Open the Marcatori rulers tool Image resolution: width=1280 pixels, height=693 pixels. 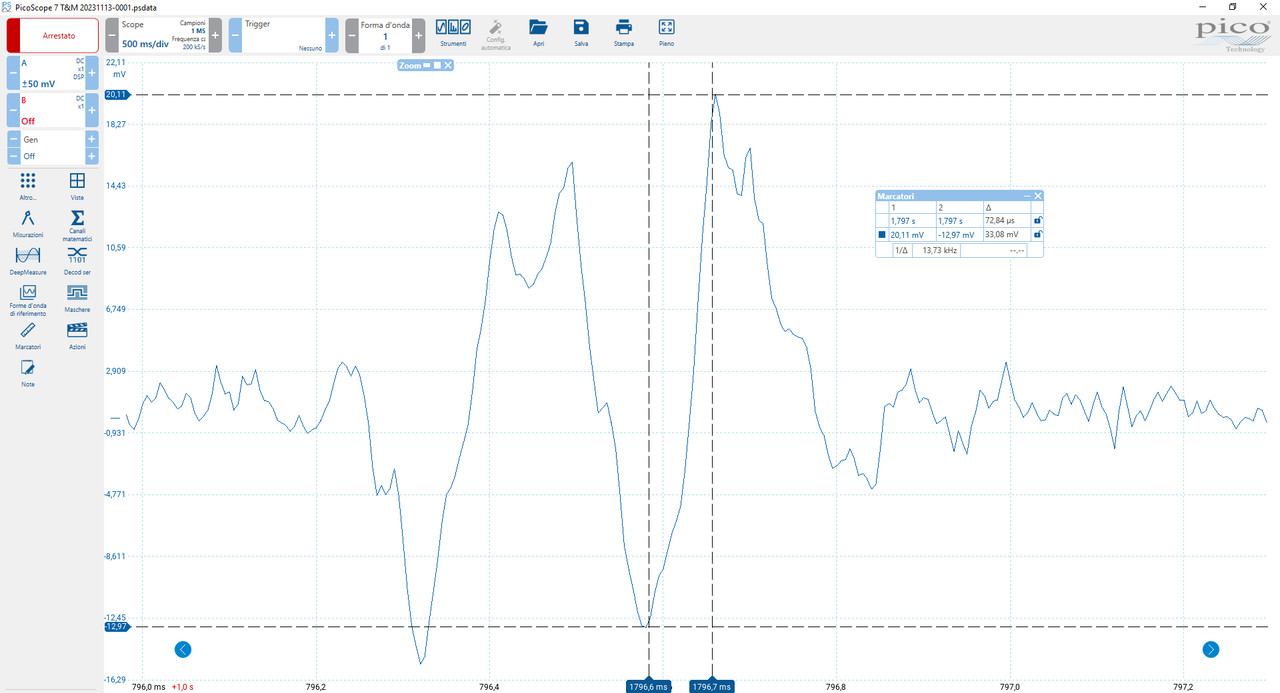click(x=28, y=336)
